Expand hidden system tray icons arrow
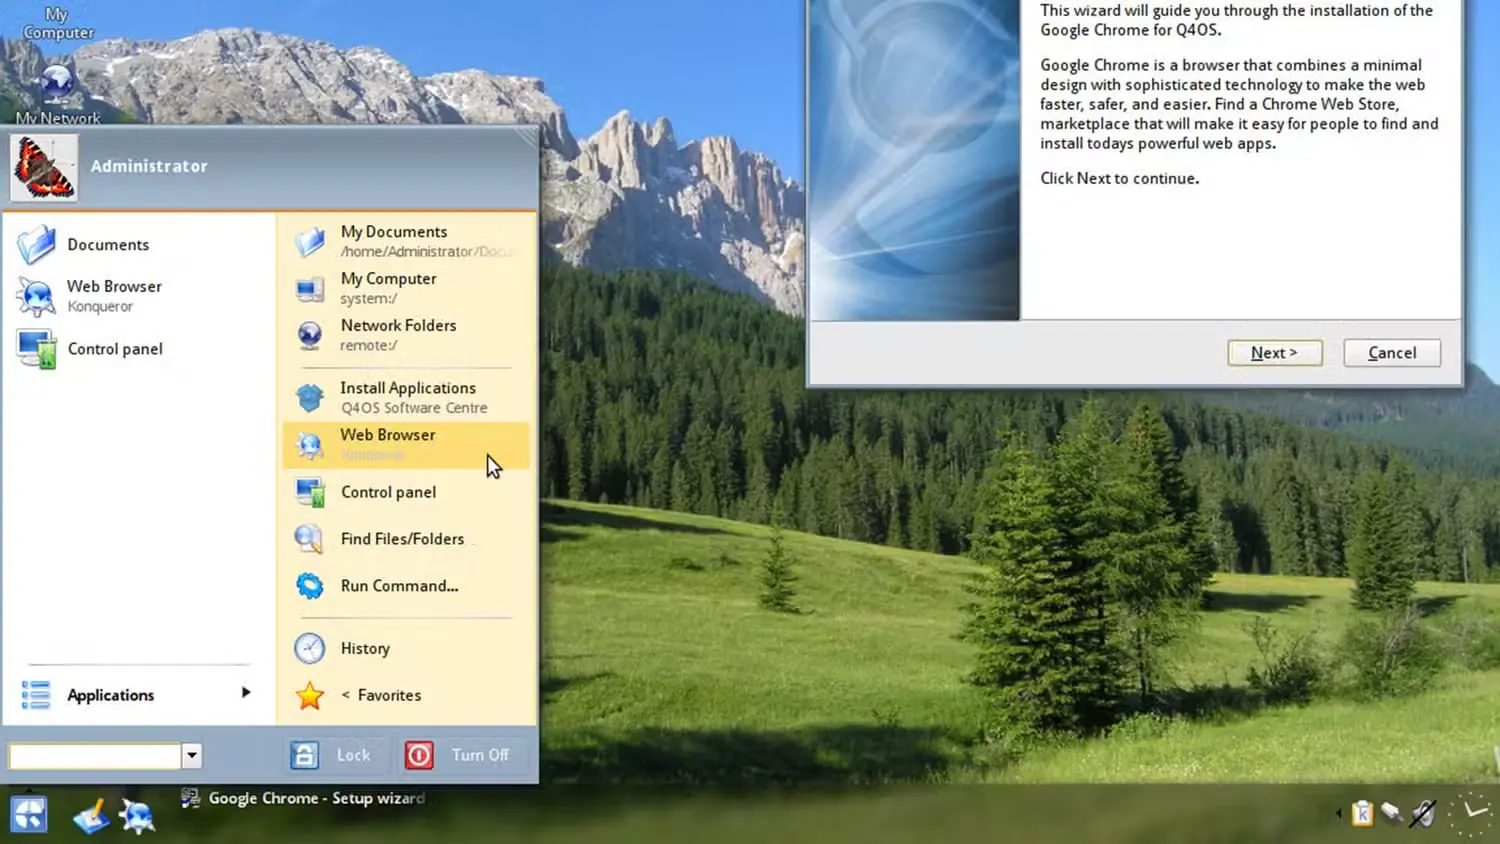 [x=1339, y=814]
